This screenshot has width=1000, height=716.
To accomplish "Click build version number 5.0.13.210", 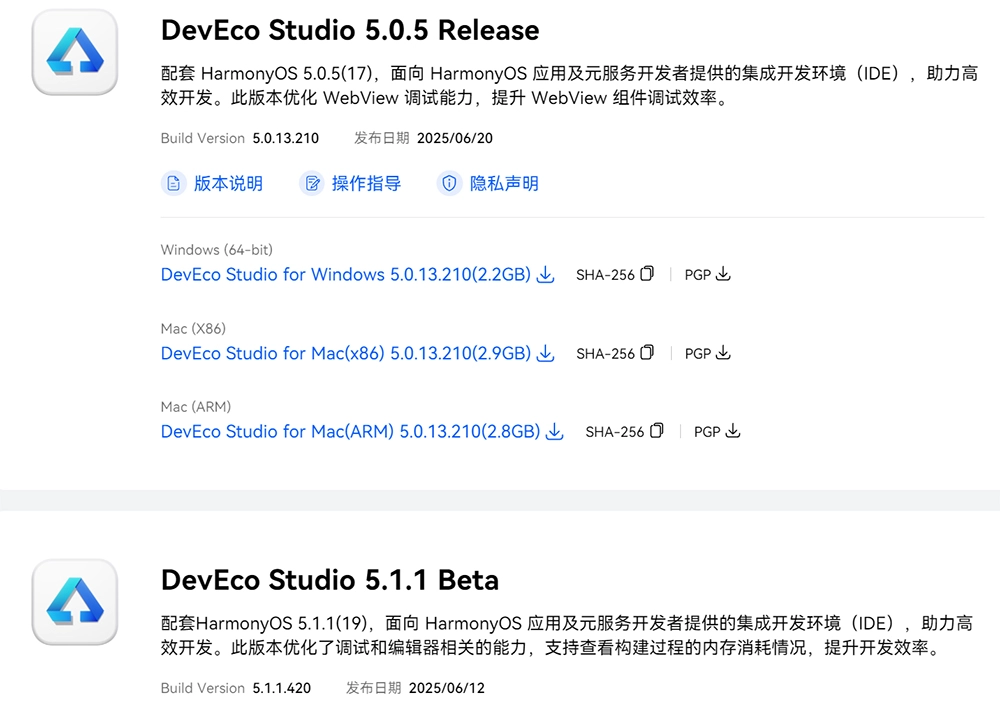I will pyautogui.click(x=286, y=138).
